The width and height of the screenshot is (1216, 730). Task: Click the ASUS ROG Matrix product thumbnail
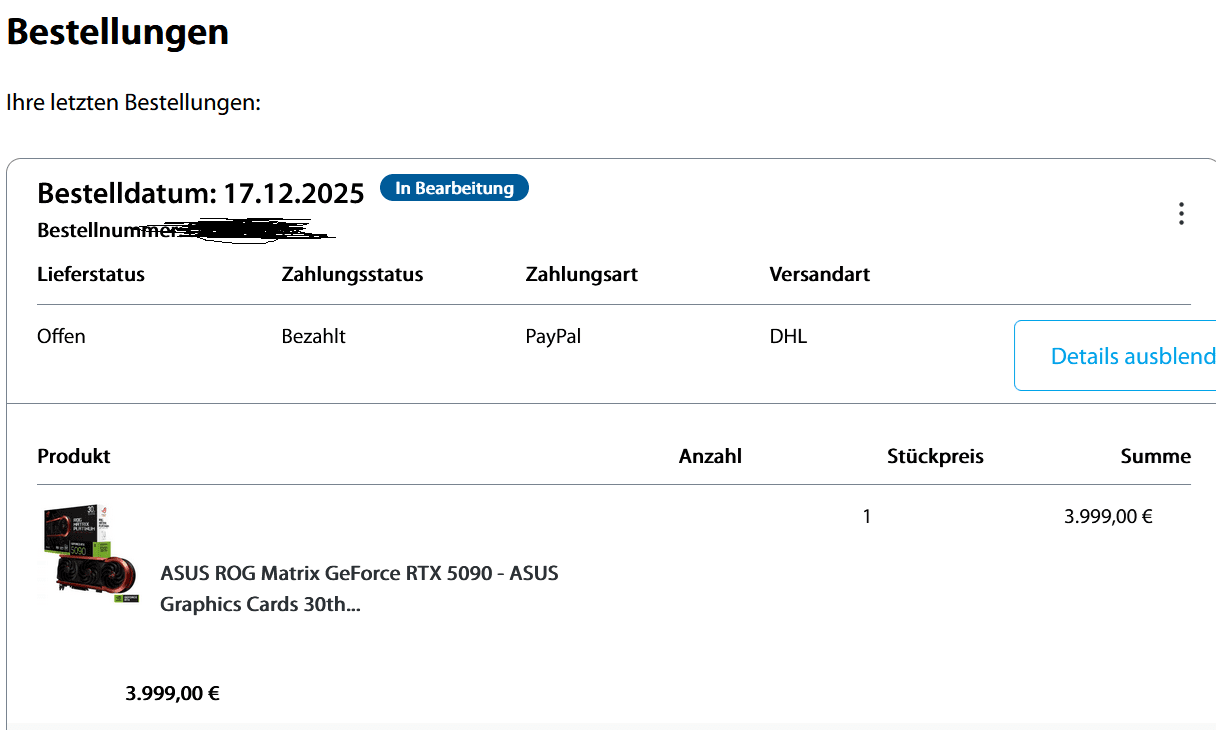click(x=91, y=556)
